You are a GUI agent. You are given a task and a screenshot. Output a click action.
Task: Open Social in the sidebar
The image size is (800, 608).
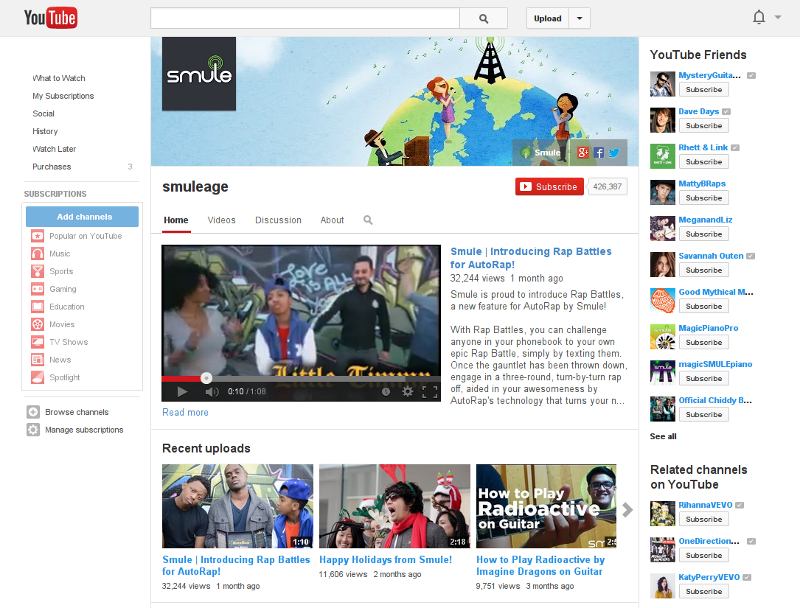43,113
